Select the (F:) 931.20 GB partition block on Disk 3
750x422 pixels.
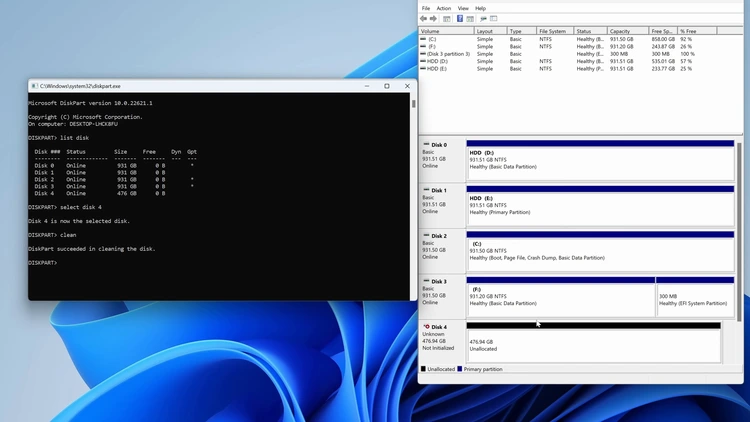coord(561,297)
